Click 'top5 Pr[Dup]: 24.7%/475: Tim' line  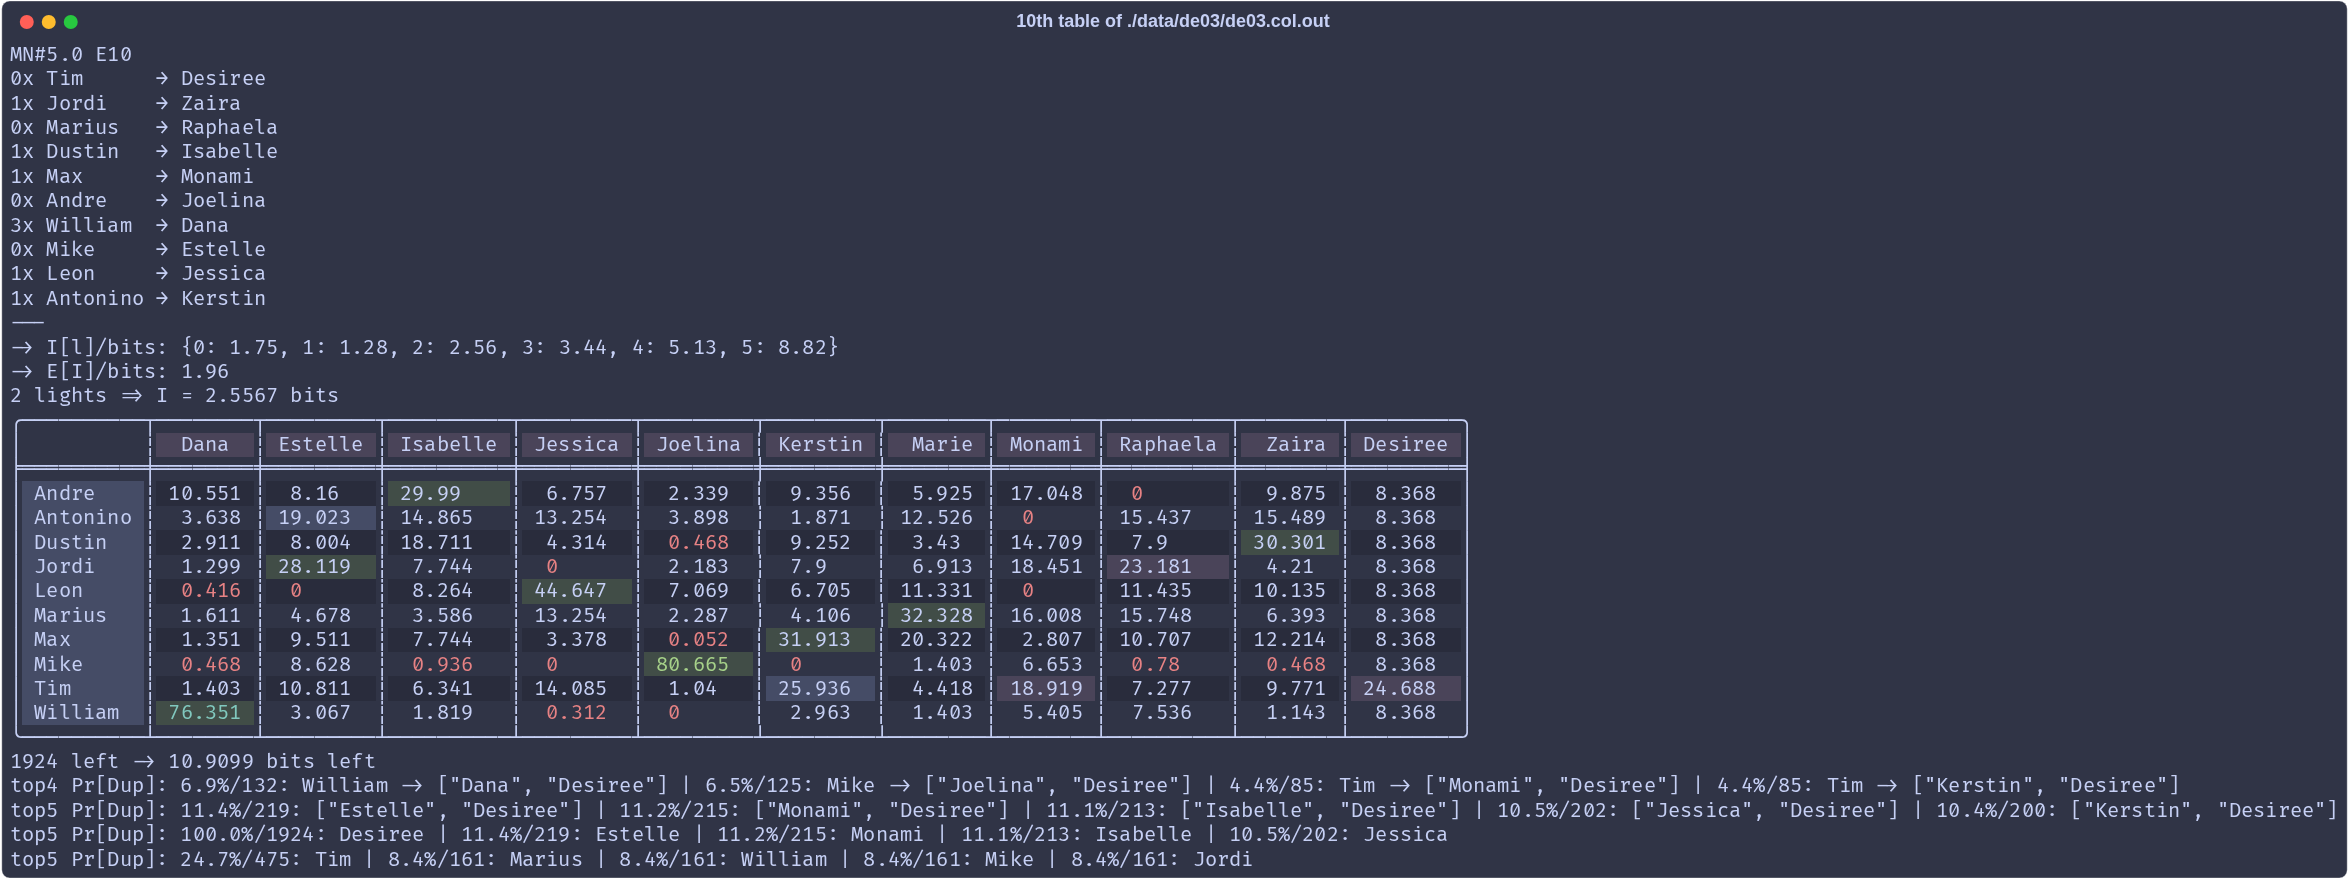pyautogui.click(x=631, y=859)
